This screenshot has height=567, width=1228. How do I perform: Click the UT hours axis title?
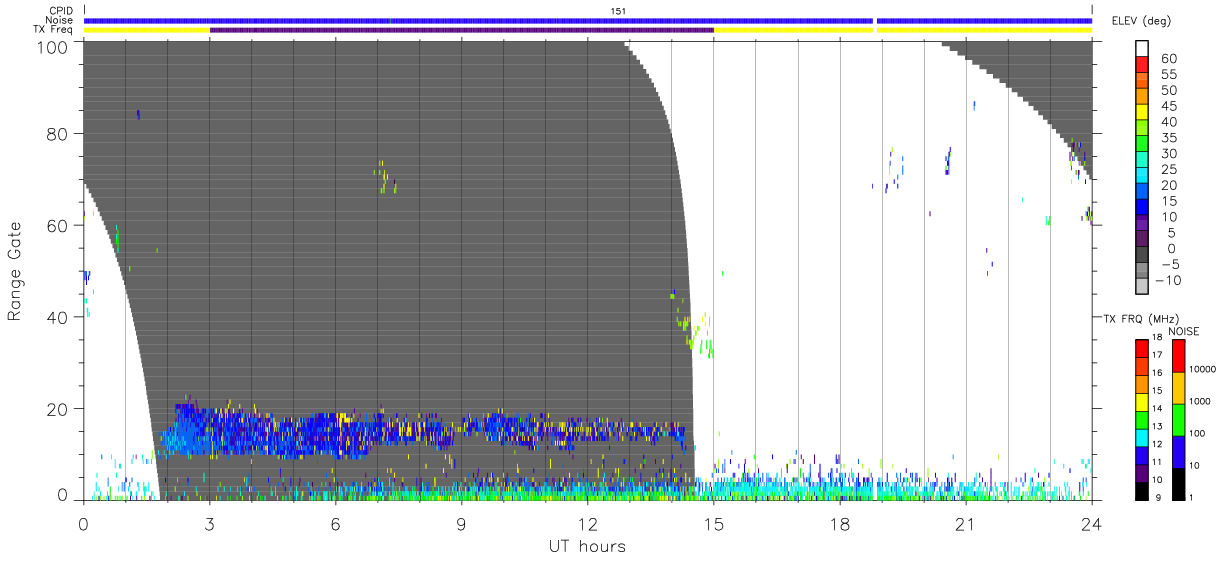point(588,546)
